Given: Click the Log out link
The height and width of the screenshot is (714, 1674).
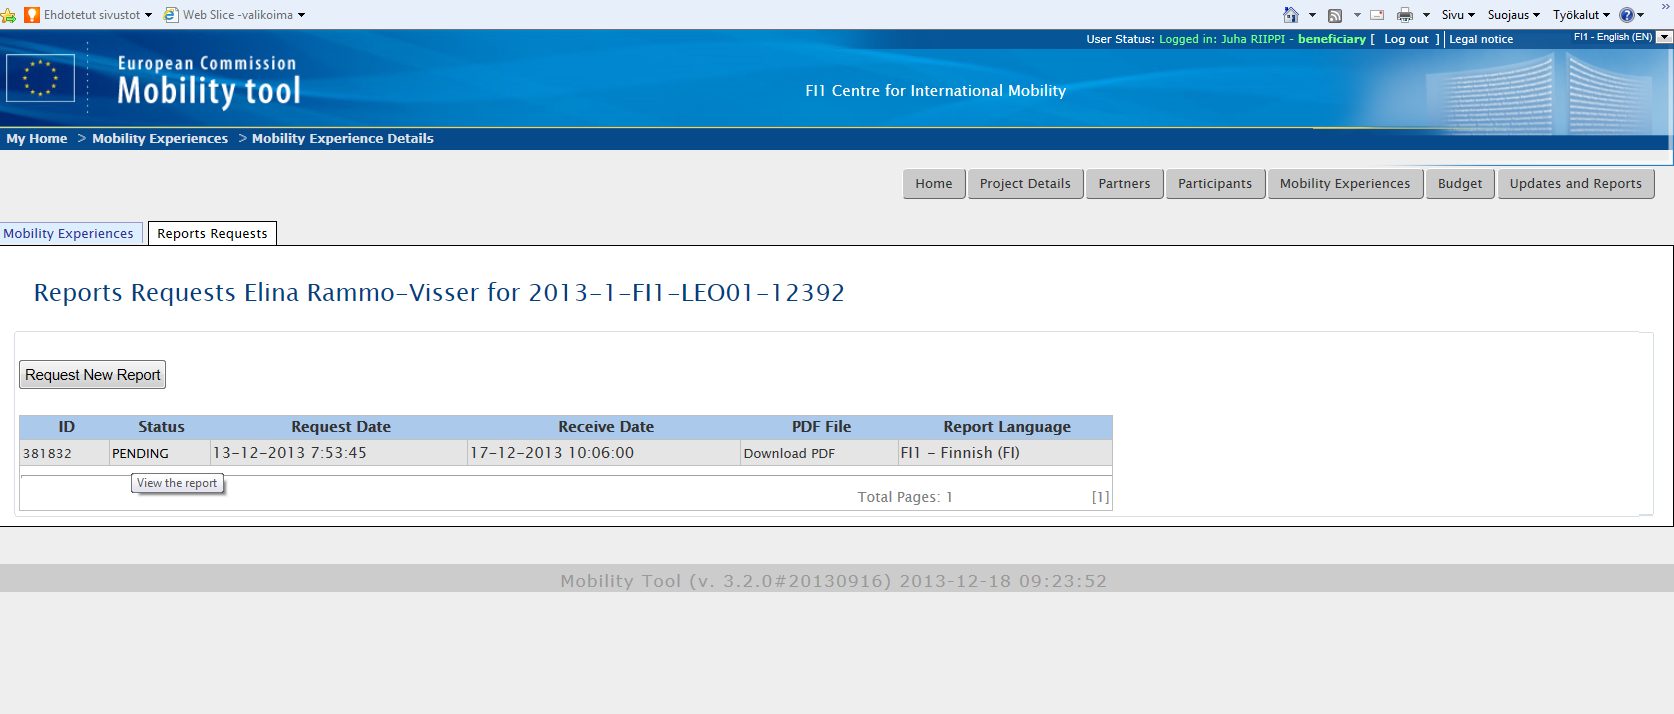Looking at the screenshot, I should click(1406, 39).
